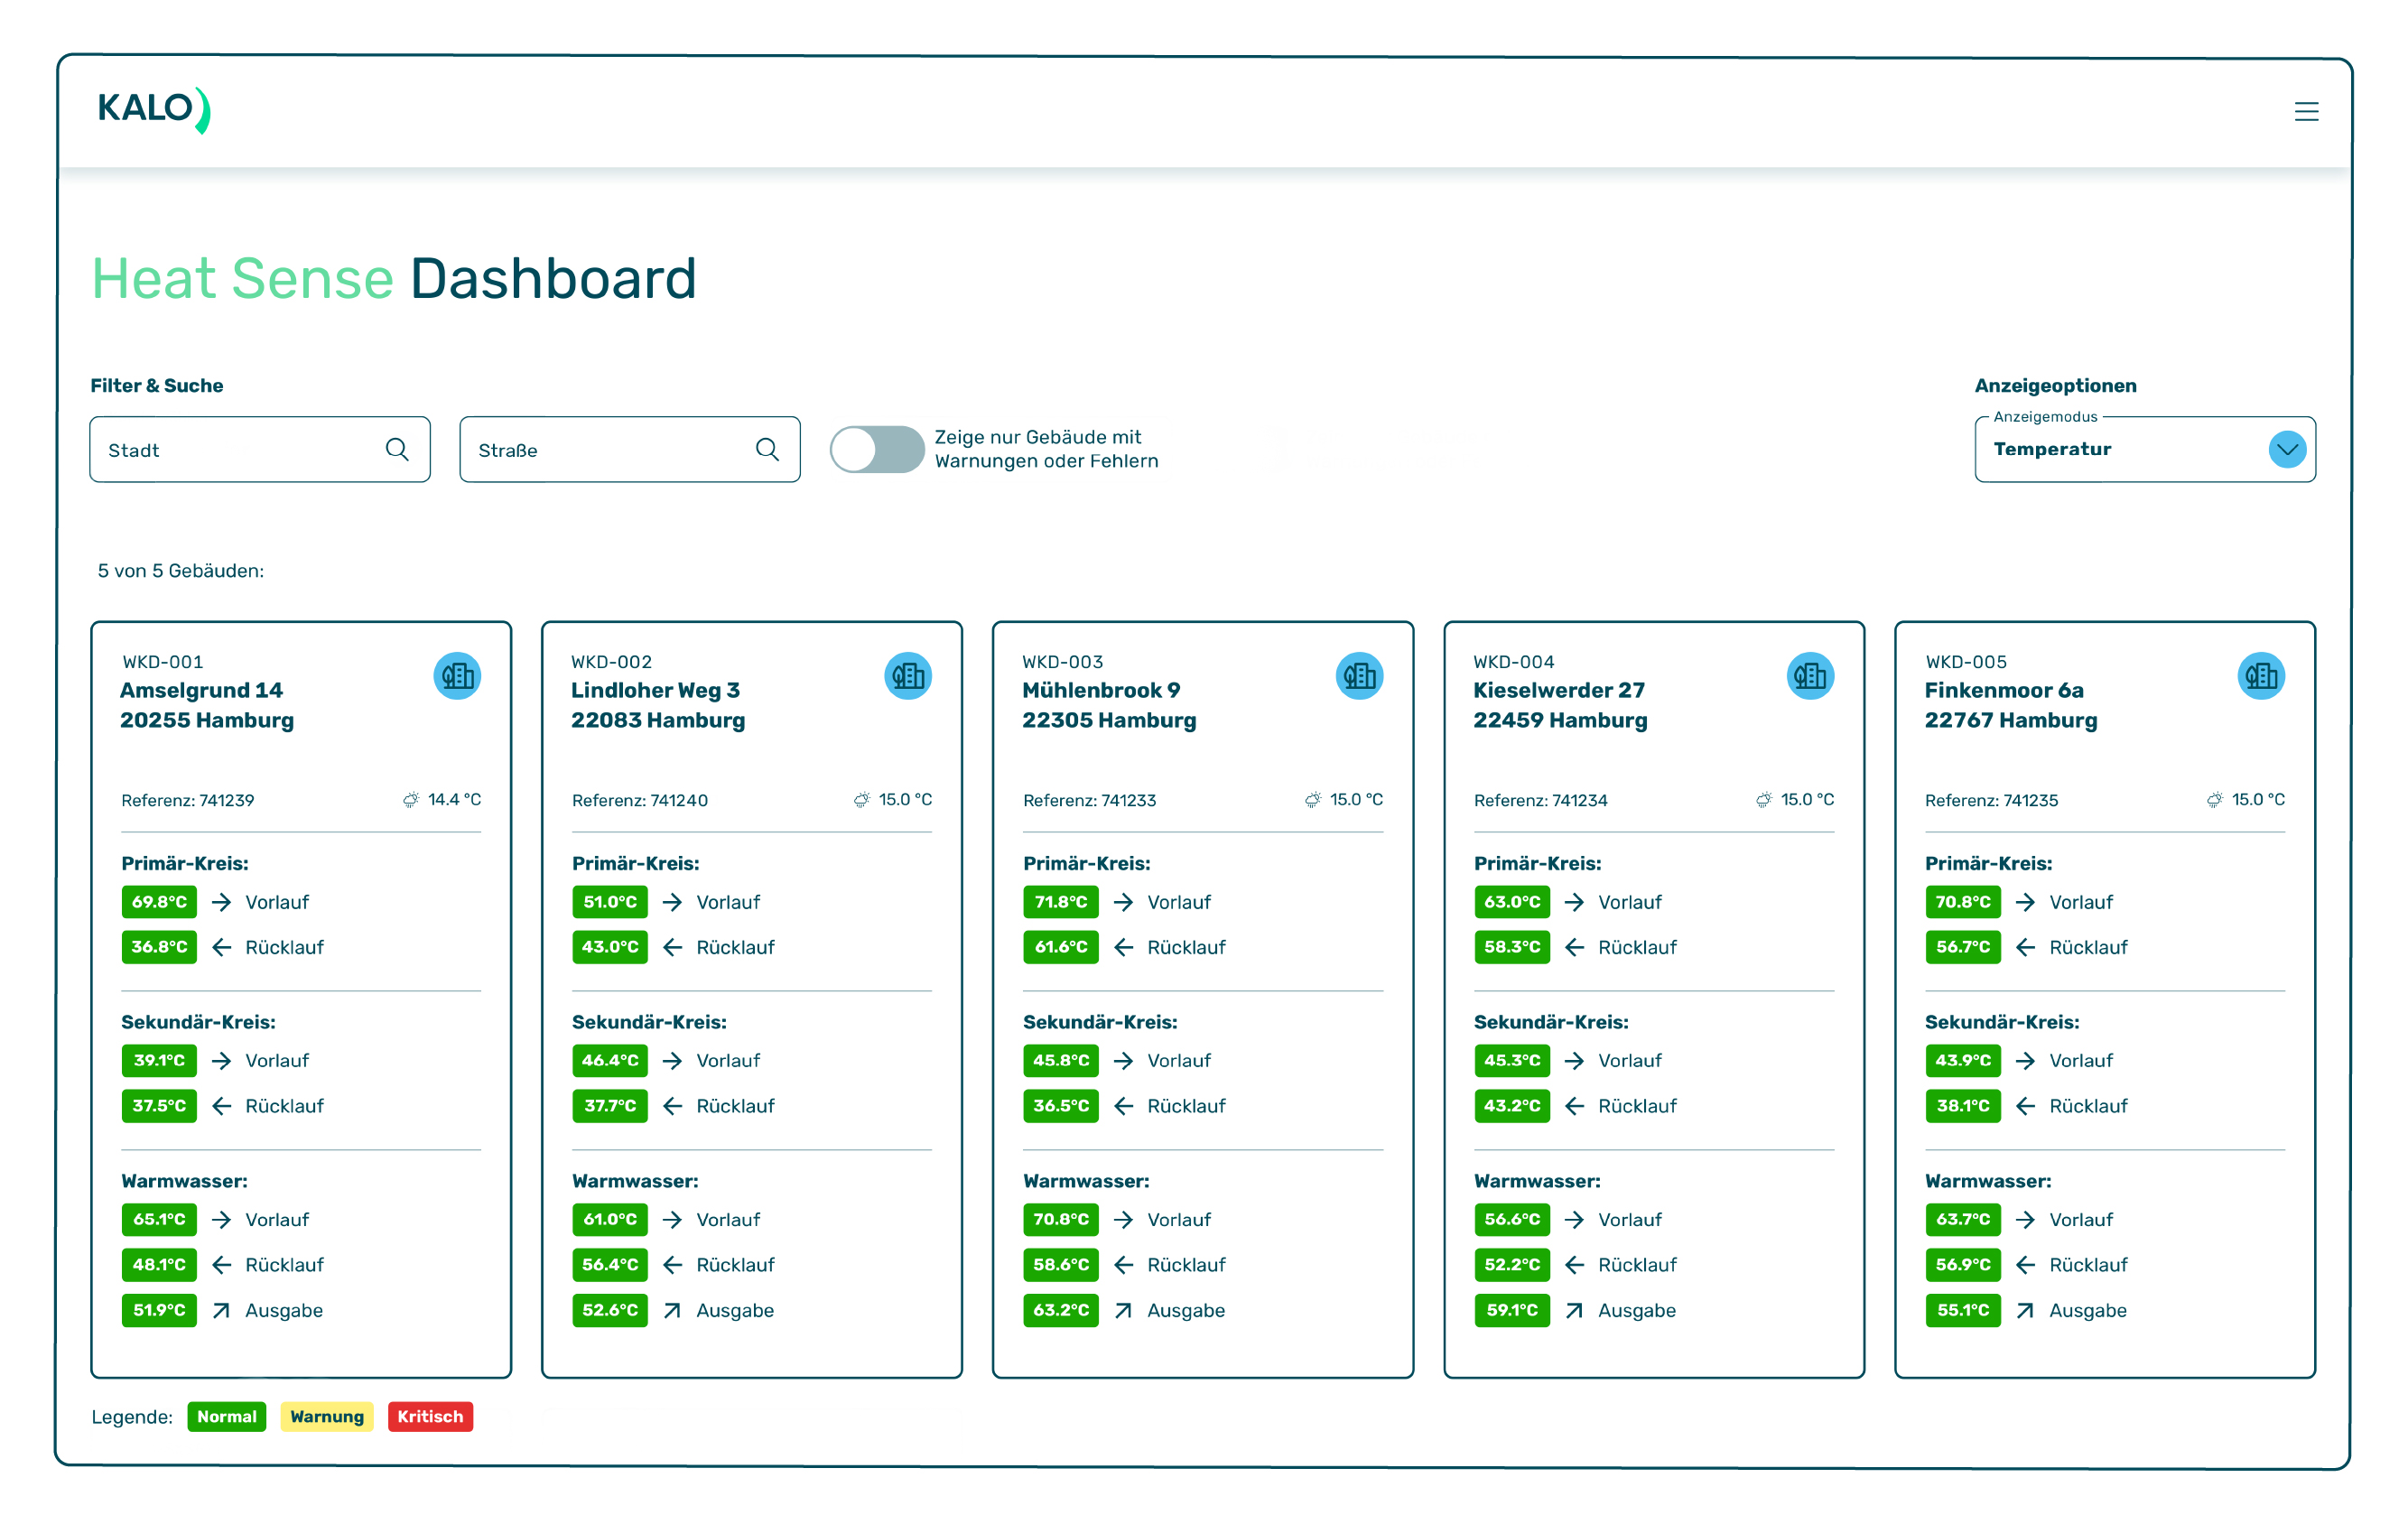The height and width of the screenshot is (1524, 2408).
Task: Click building icon on WKD-005 card
Action: [x=2261, y=676]
